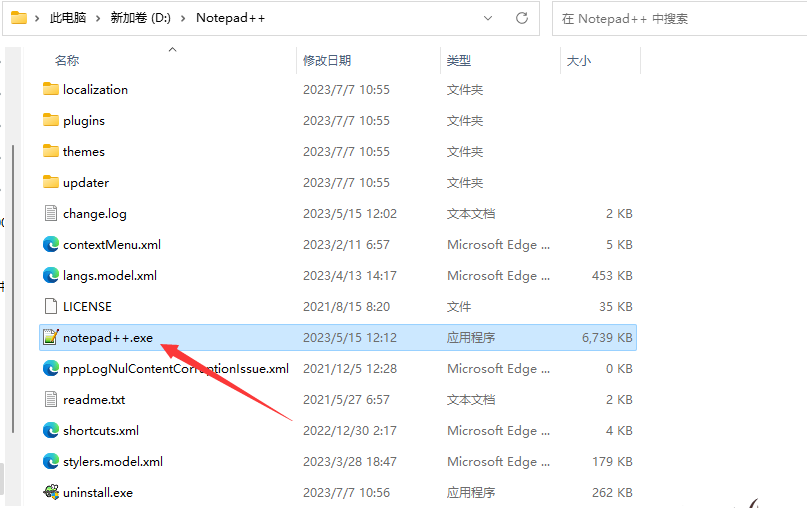This screenshot has width=807, height=508.
Task: Click the notepad++.exe application icon
Action: (51, 338)
